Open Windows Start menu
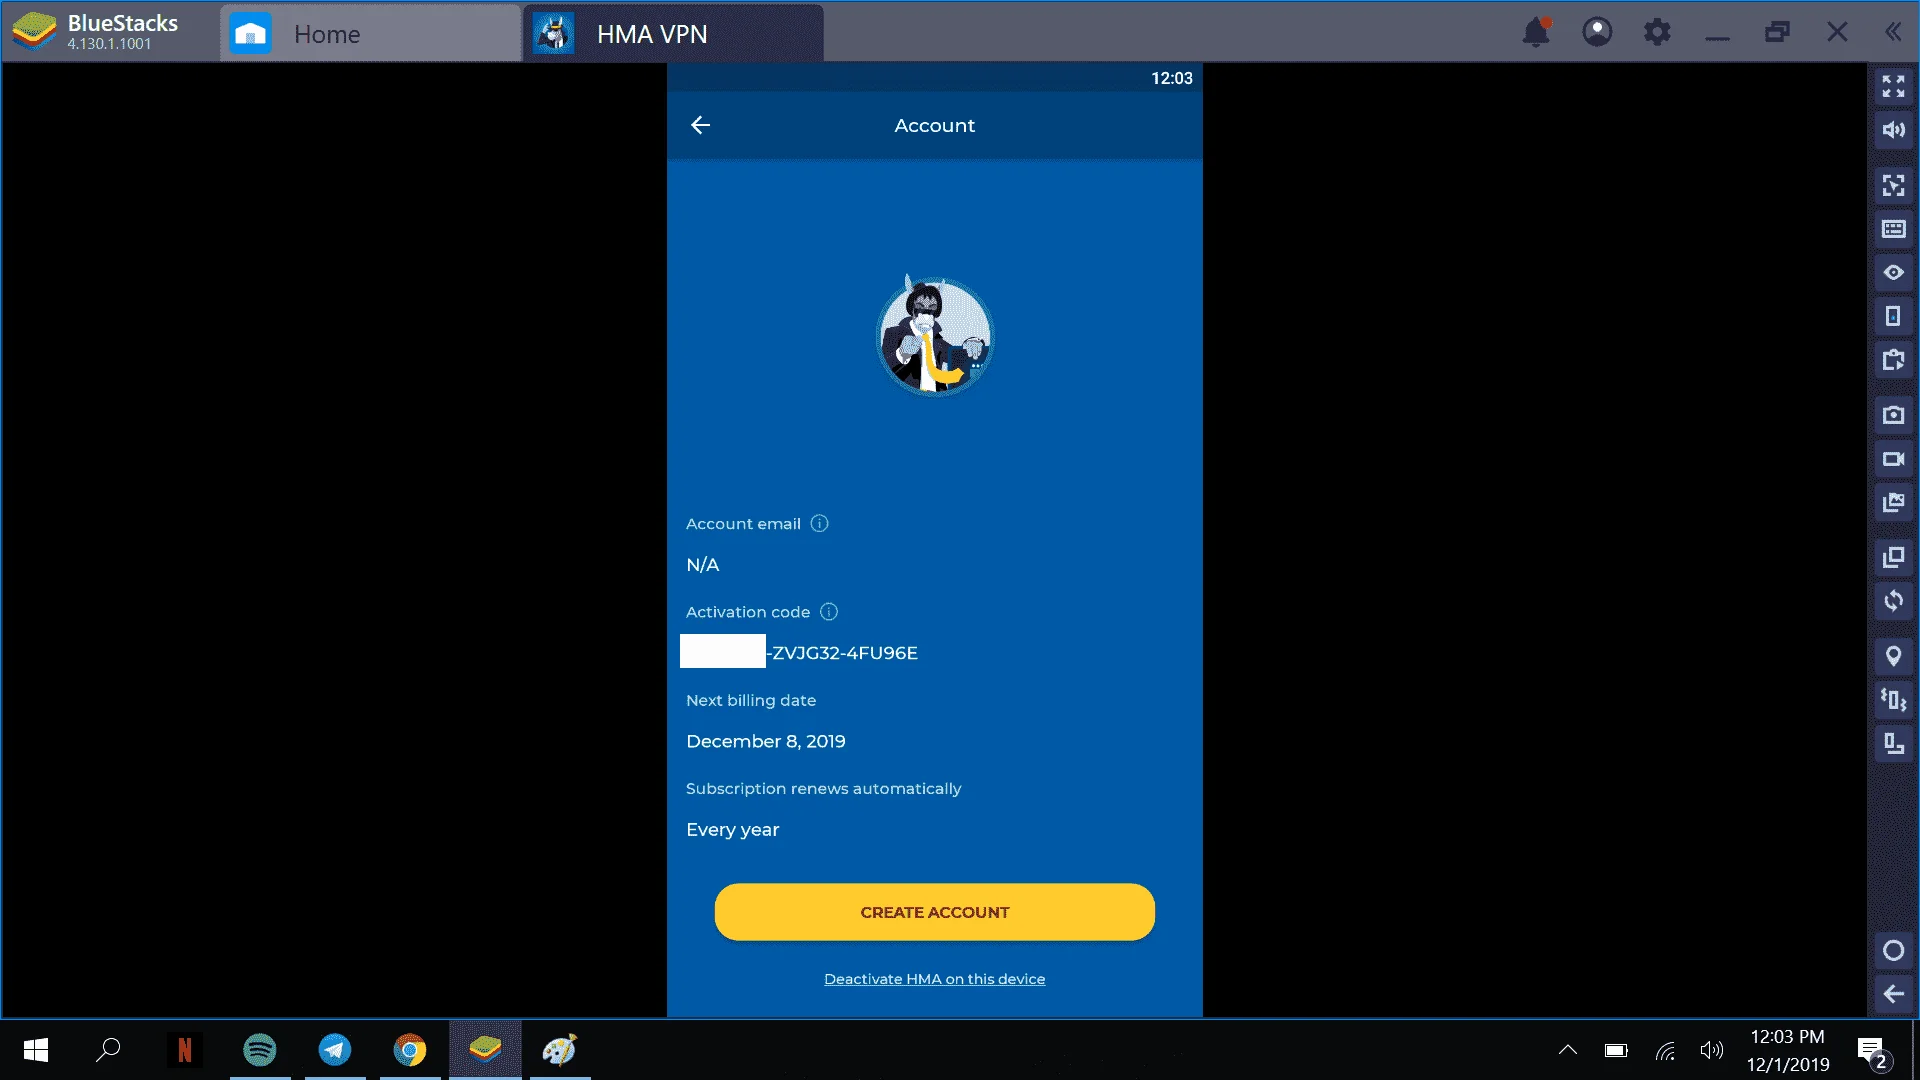The height and width of the screenshot is (1080, 1920). 36,1050
